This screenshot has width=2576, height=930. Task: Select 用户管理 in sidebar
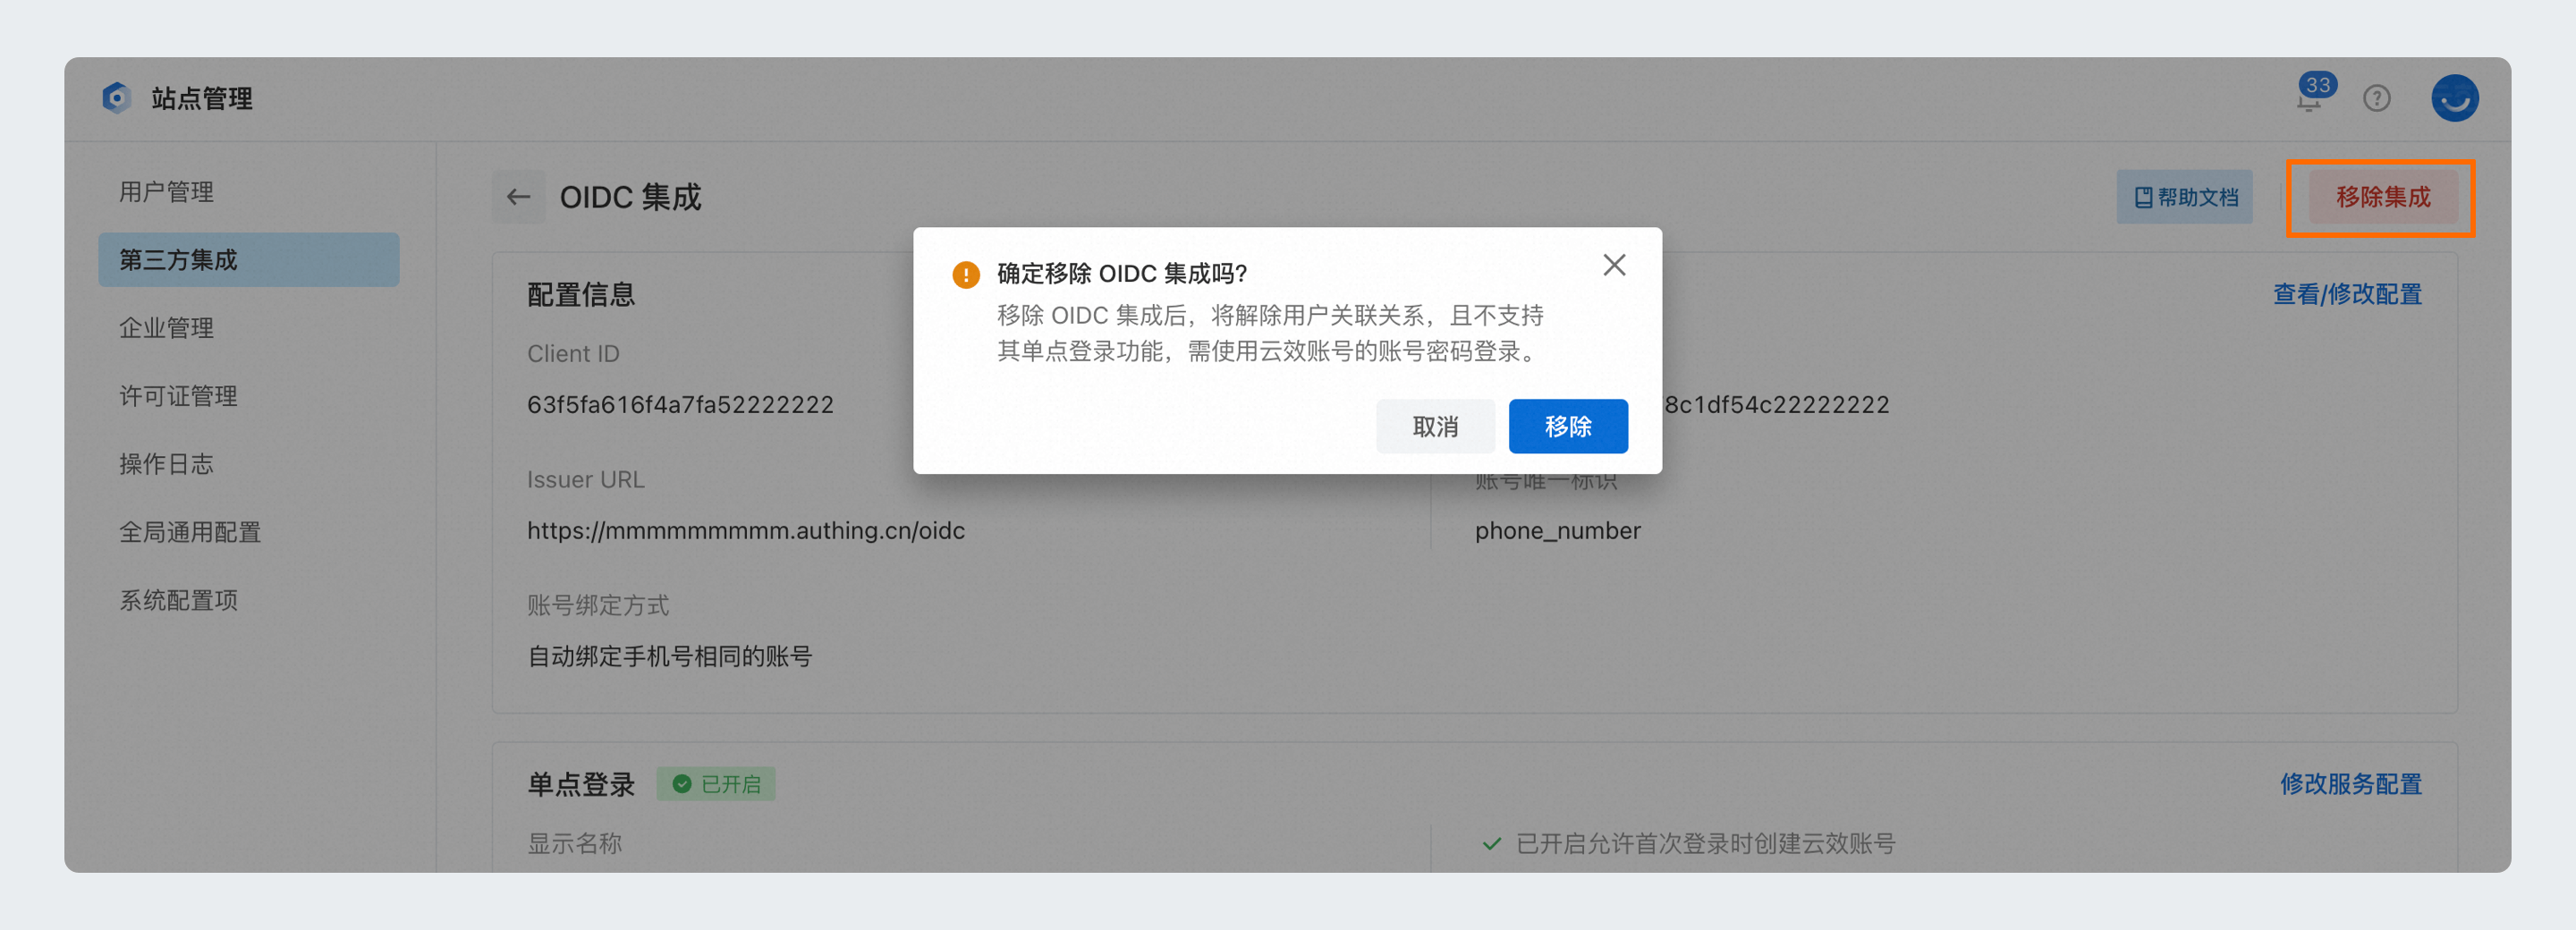coord(249,192)
